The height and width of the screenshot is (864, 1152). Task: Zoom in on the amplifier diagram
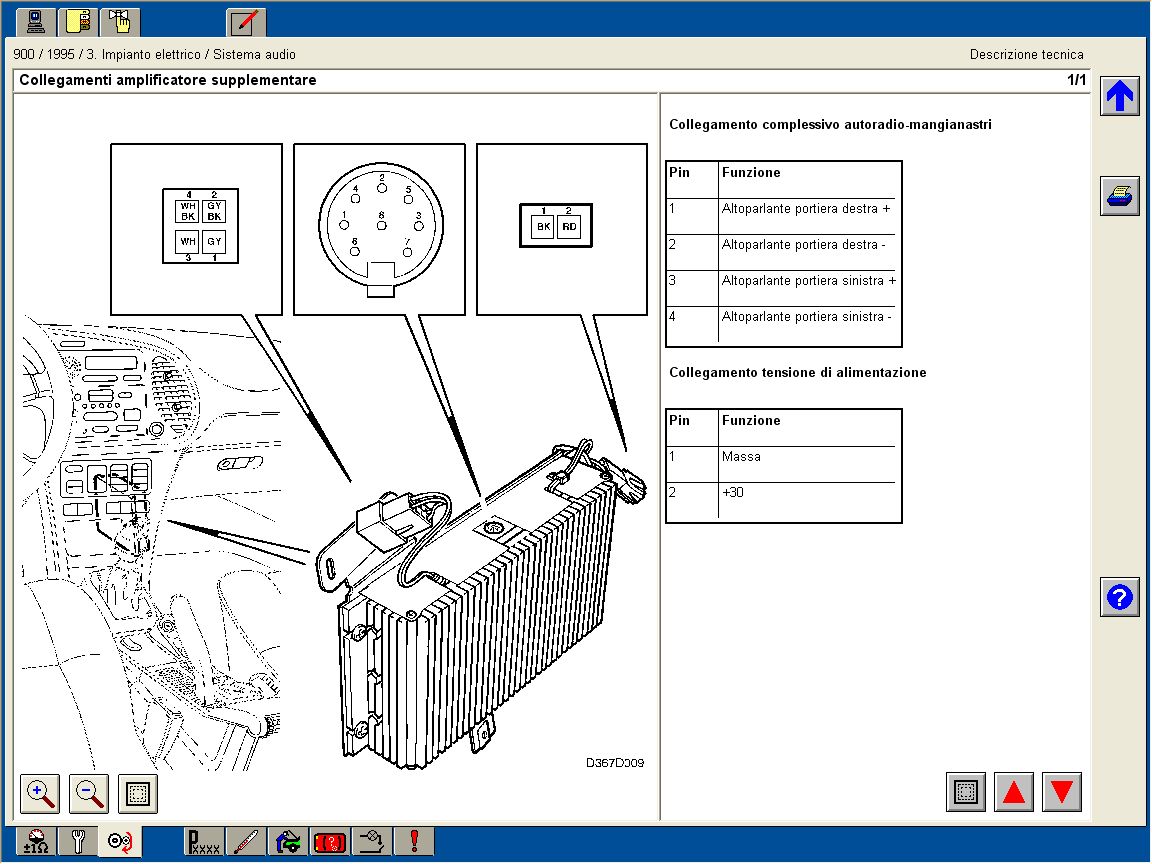click(x=40, y=794)
